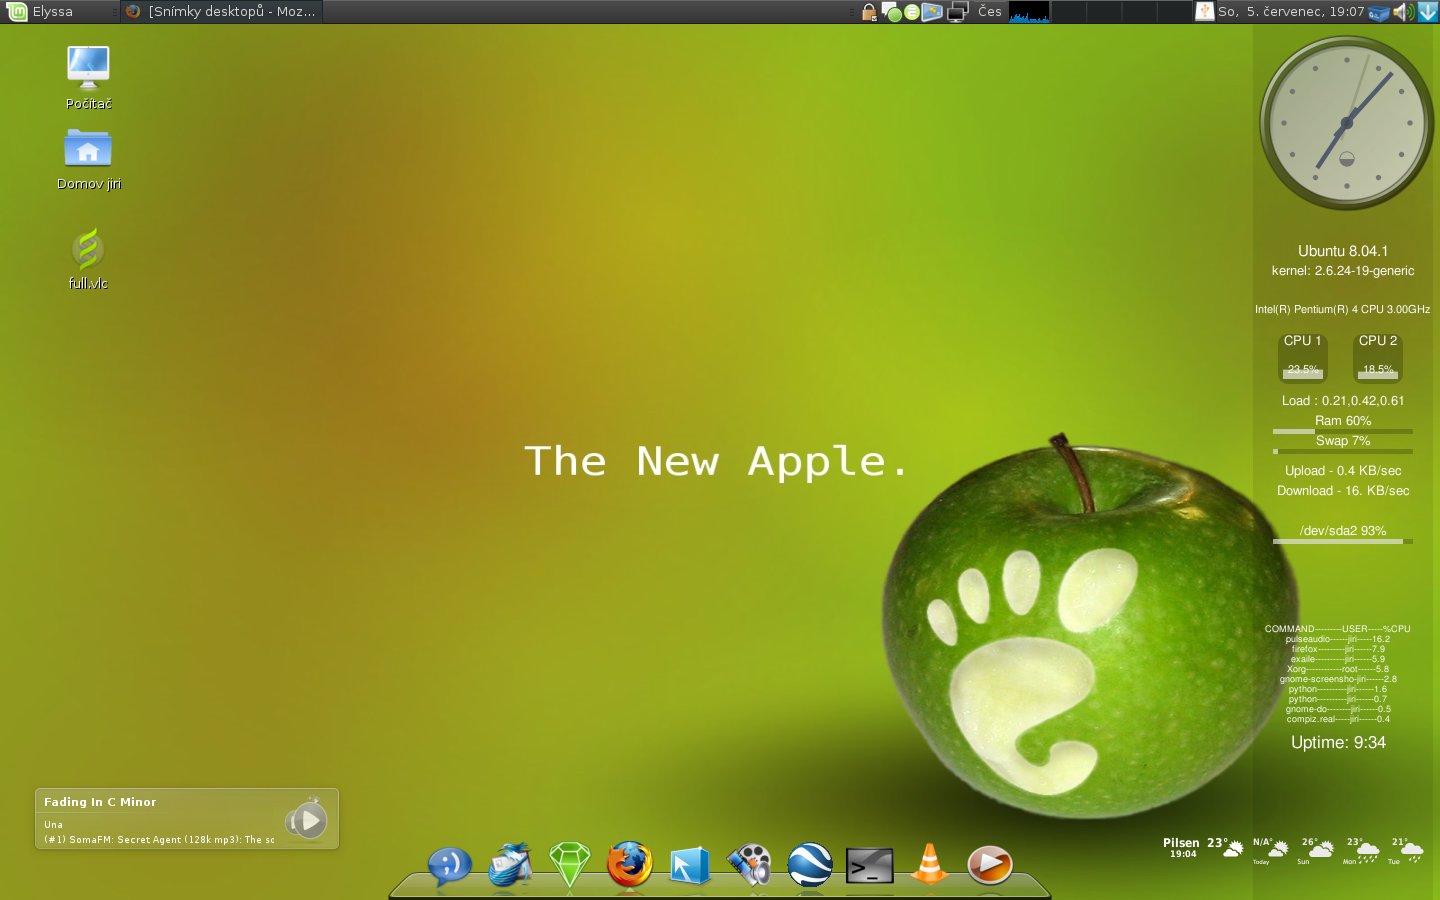The height and width of the screenshot is (900, 1440).
Task: Switch to the Snímky desktopů Mozilla window
Action: tap(220, 12)
